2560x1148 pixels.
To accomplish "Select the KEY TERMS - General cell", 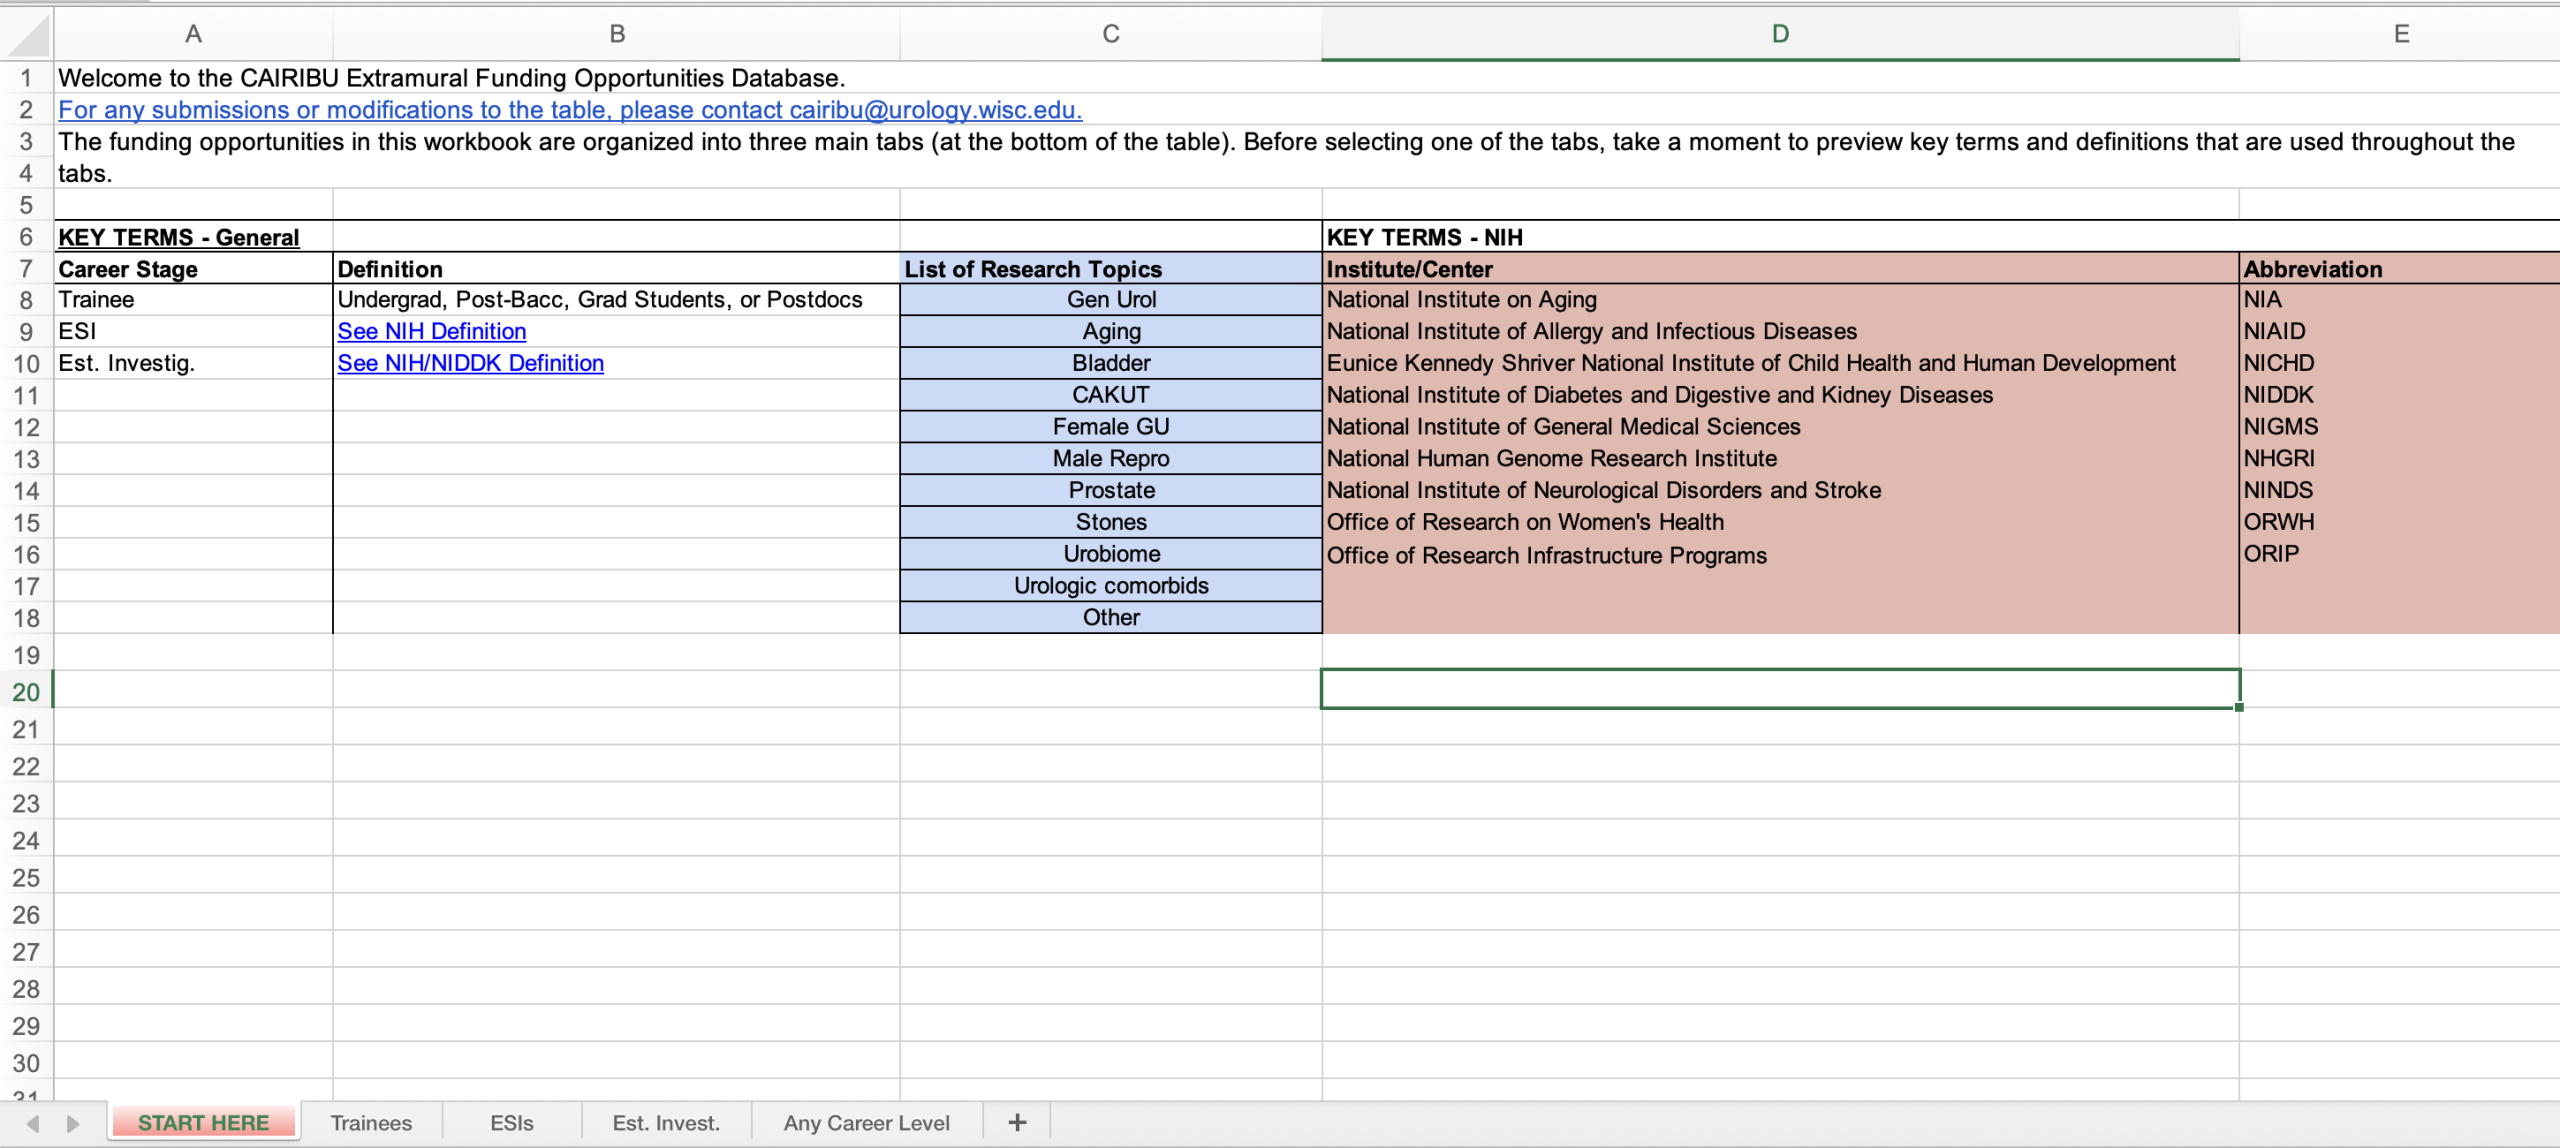I will (x=179, y=237).
